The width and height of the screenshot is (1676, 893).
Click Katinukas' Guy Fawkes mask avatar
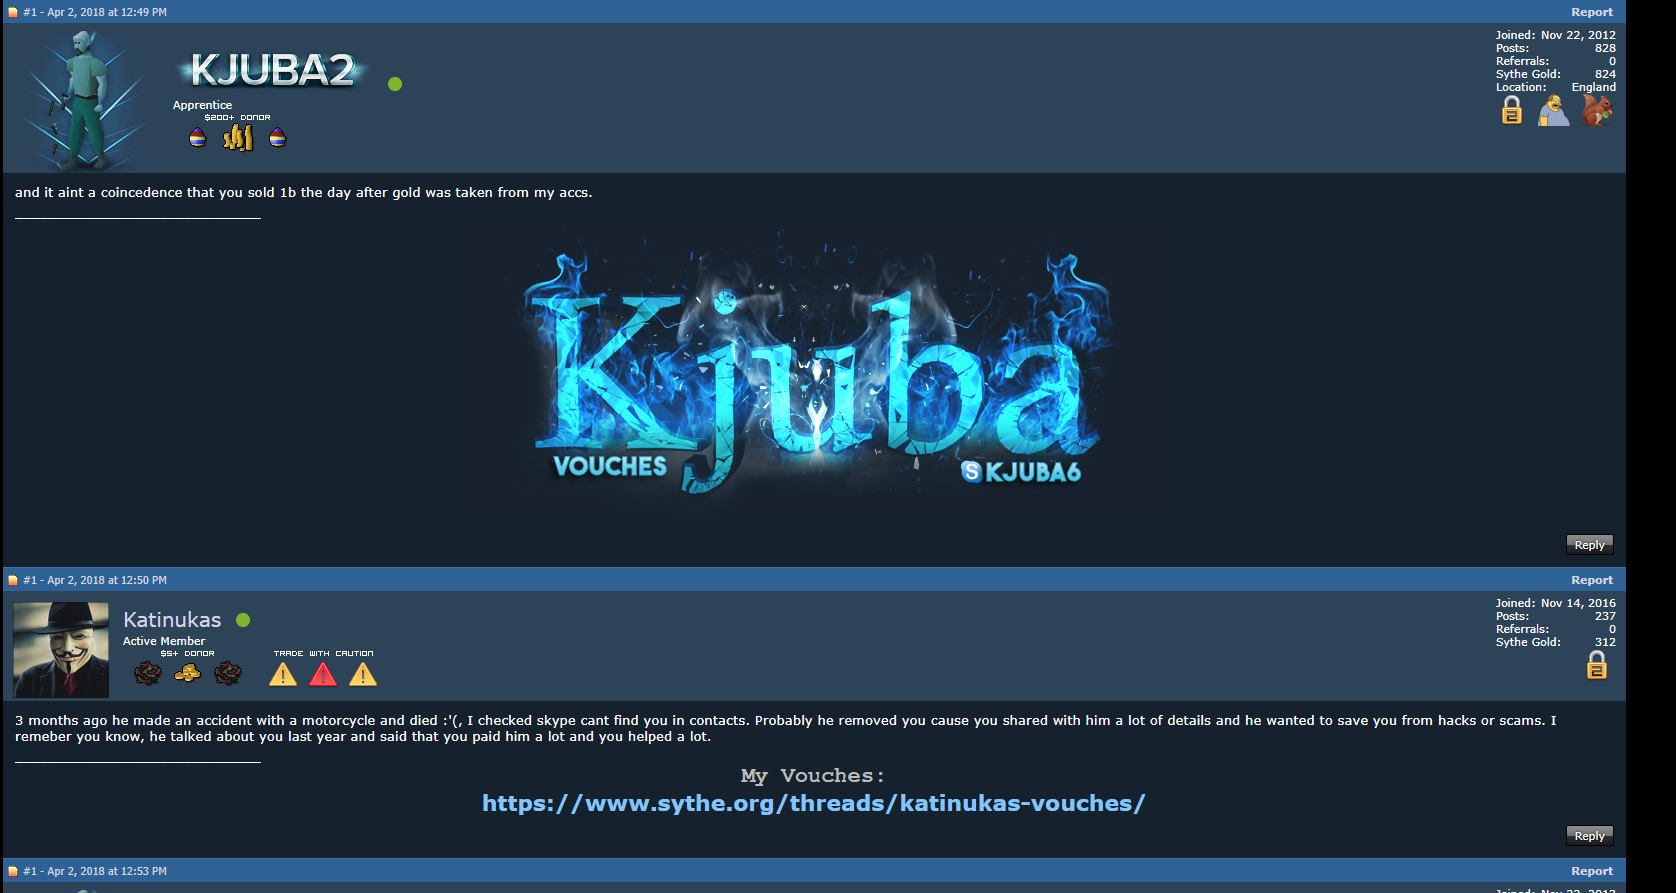point(61,650)
